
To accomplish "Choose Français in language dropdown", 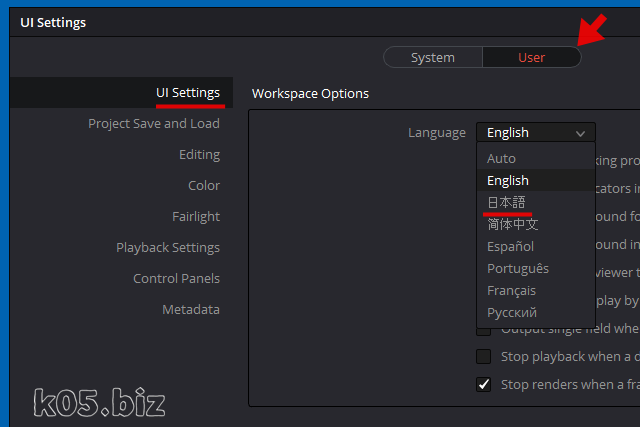I will [511, 291].
